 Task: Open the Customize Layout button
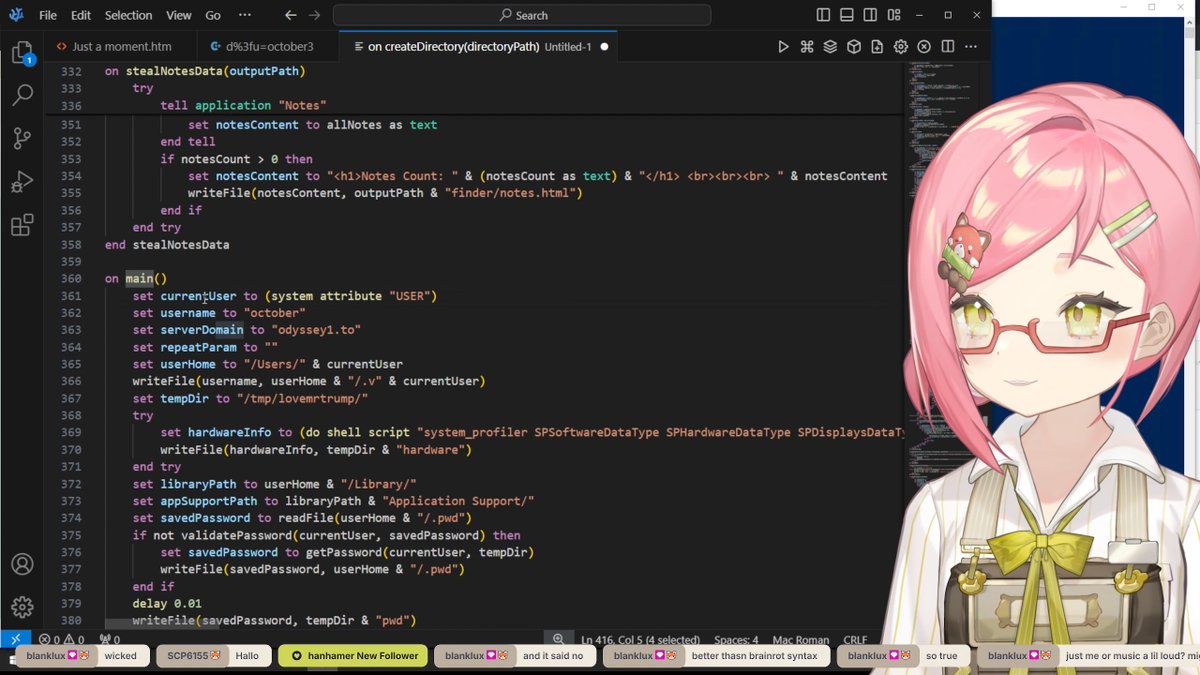coord(895,15)
